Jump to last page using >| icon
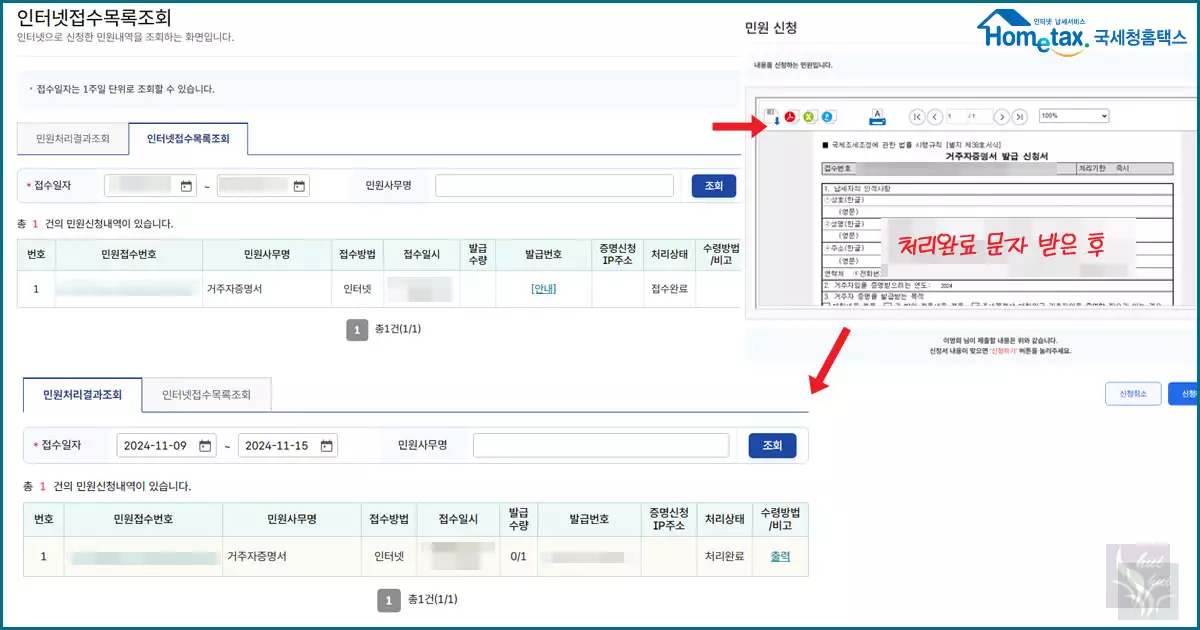 tap(1020, 117)
